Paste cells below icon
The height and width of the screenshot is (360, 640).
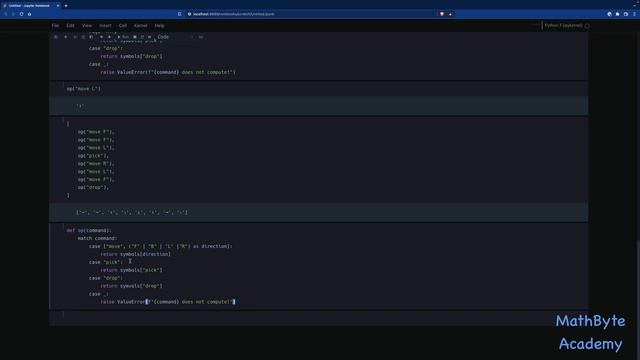click(91, 37)
